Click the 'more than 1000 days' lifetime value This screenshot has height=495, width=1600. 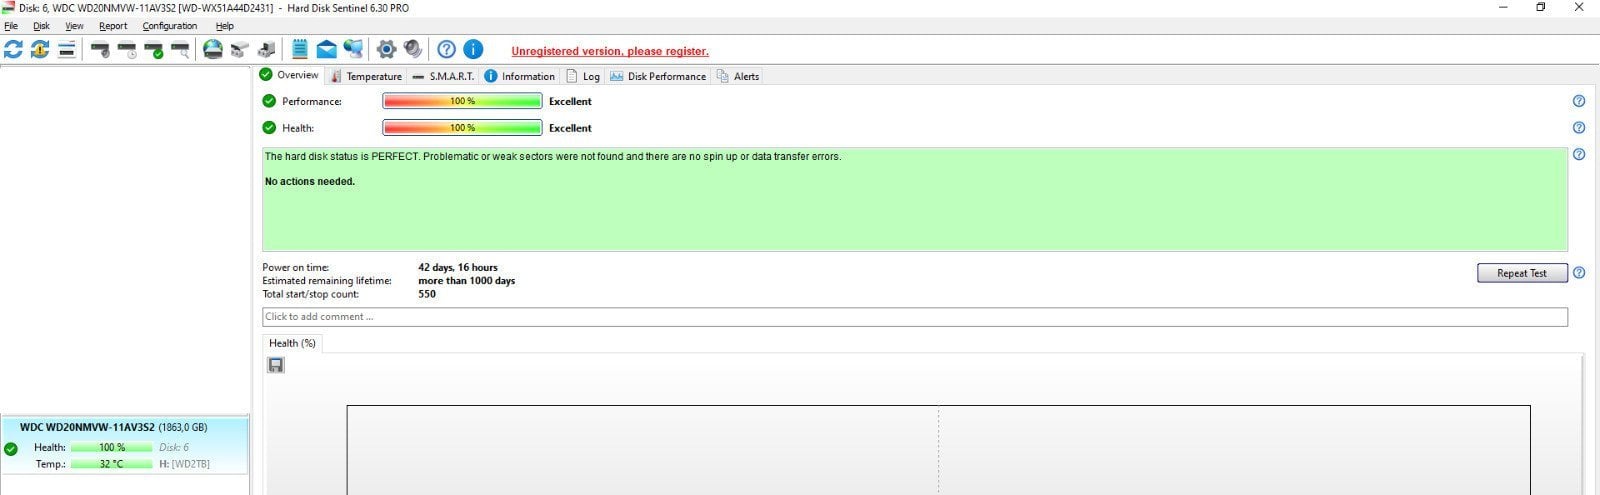click(467, 281)
